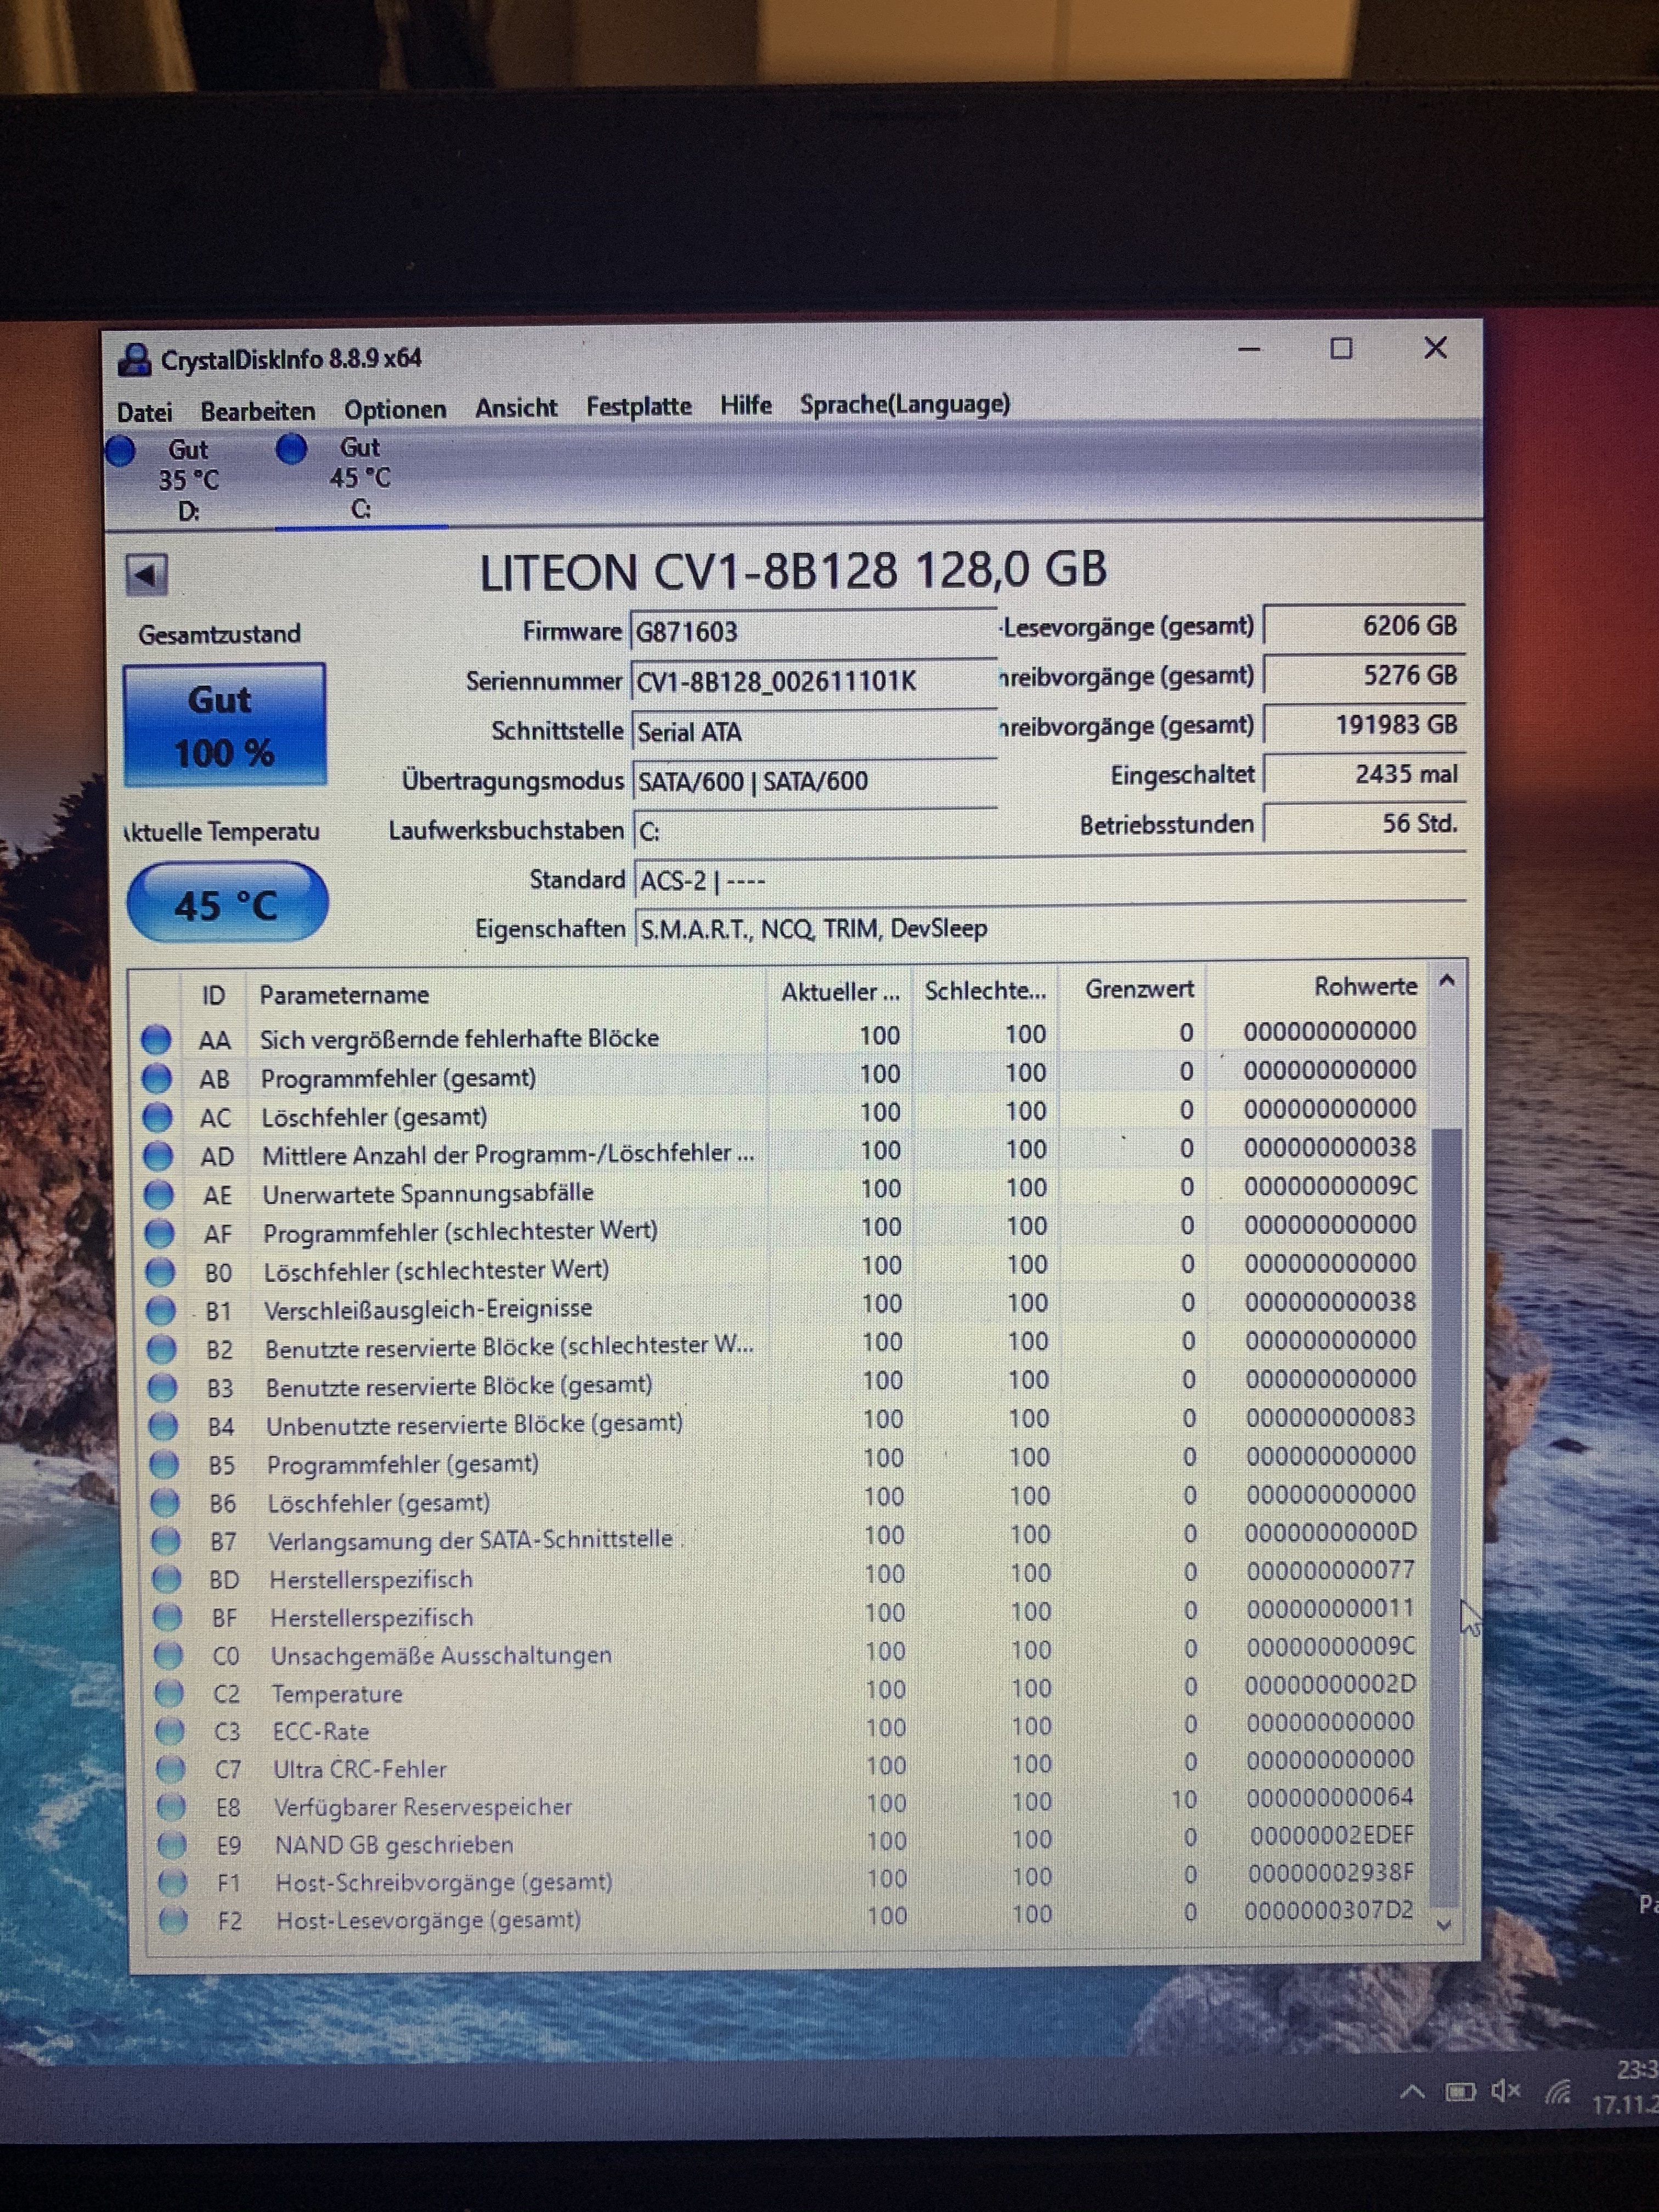Screen dimensions: 1659x2212
Task: Click the 45 °C temperature button
Action: (x=227, y=904)
